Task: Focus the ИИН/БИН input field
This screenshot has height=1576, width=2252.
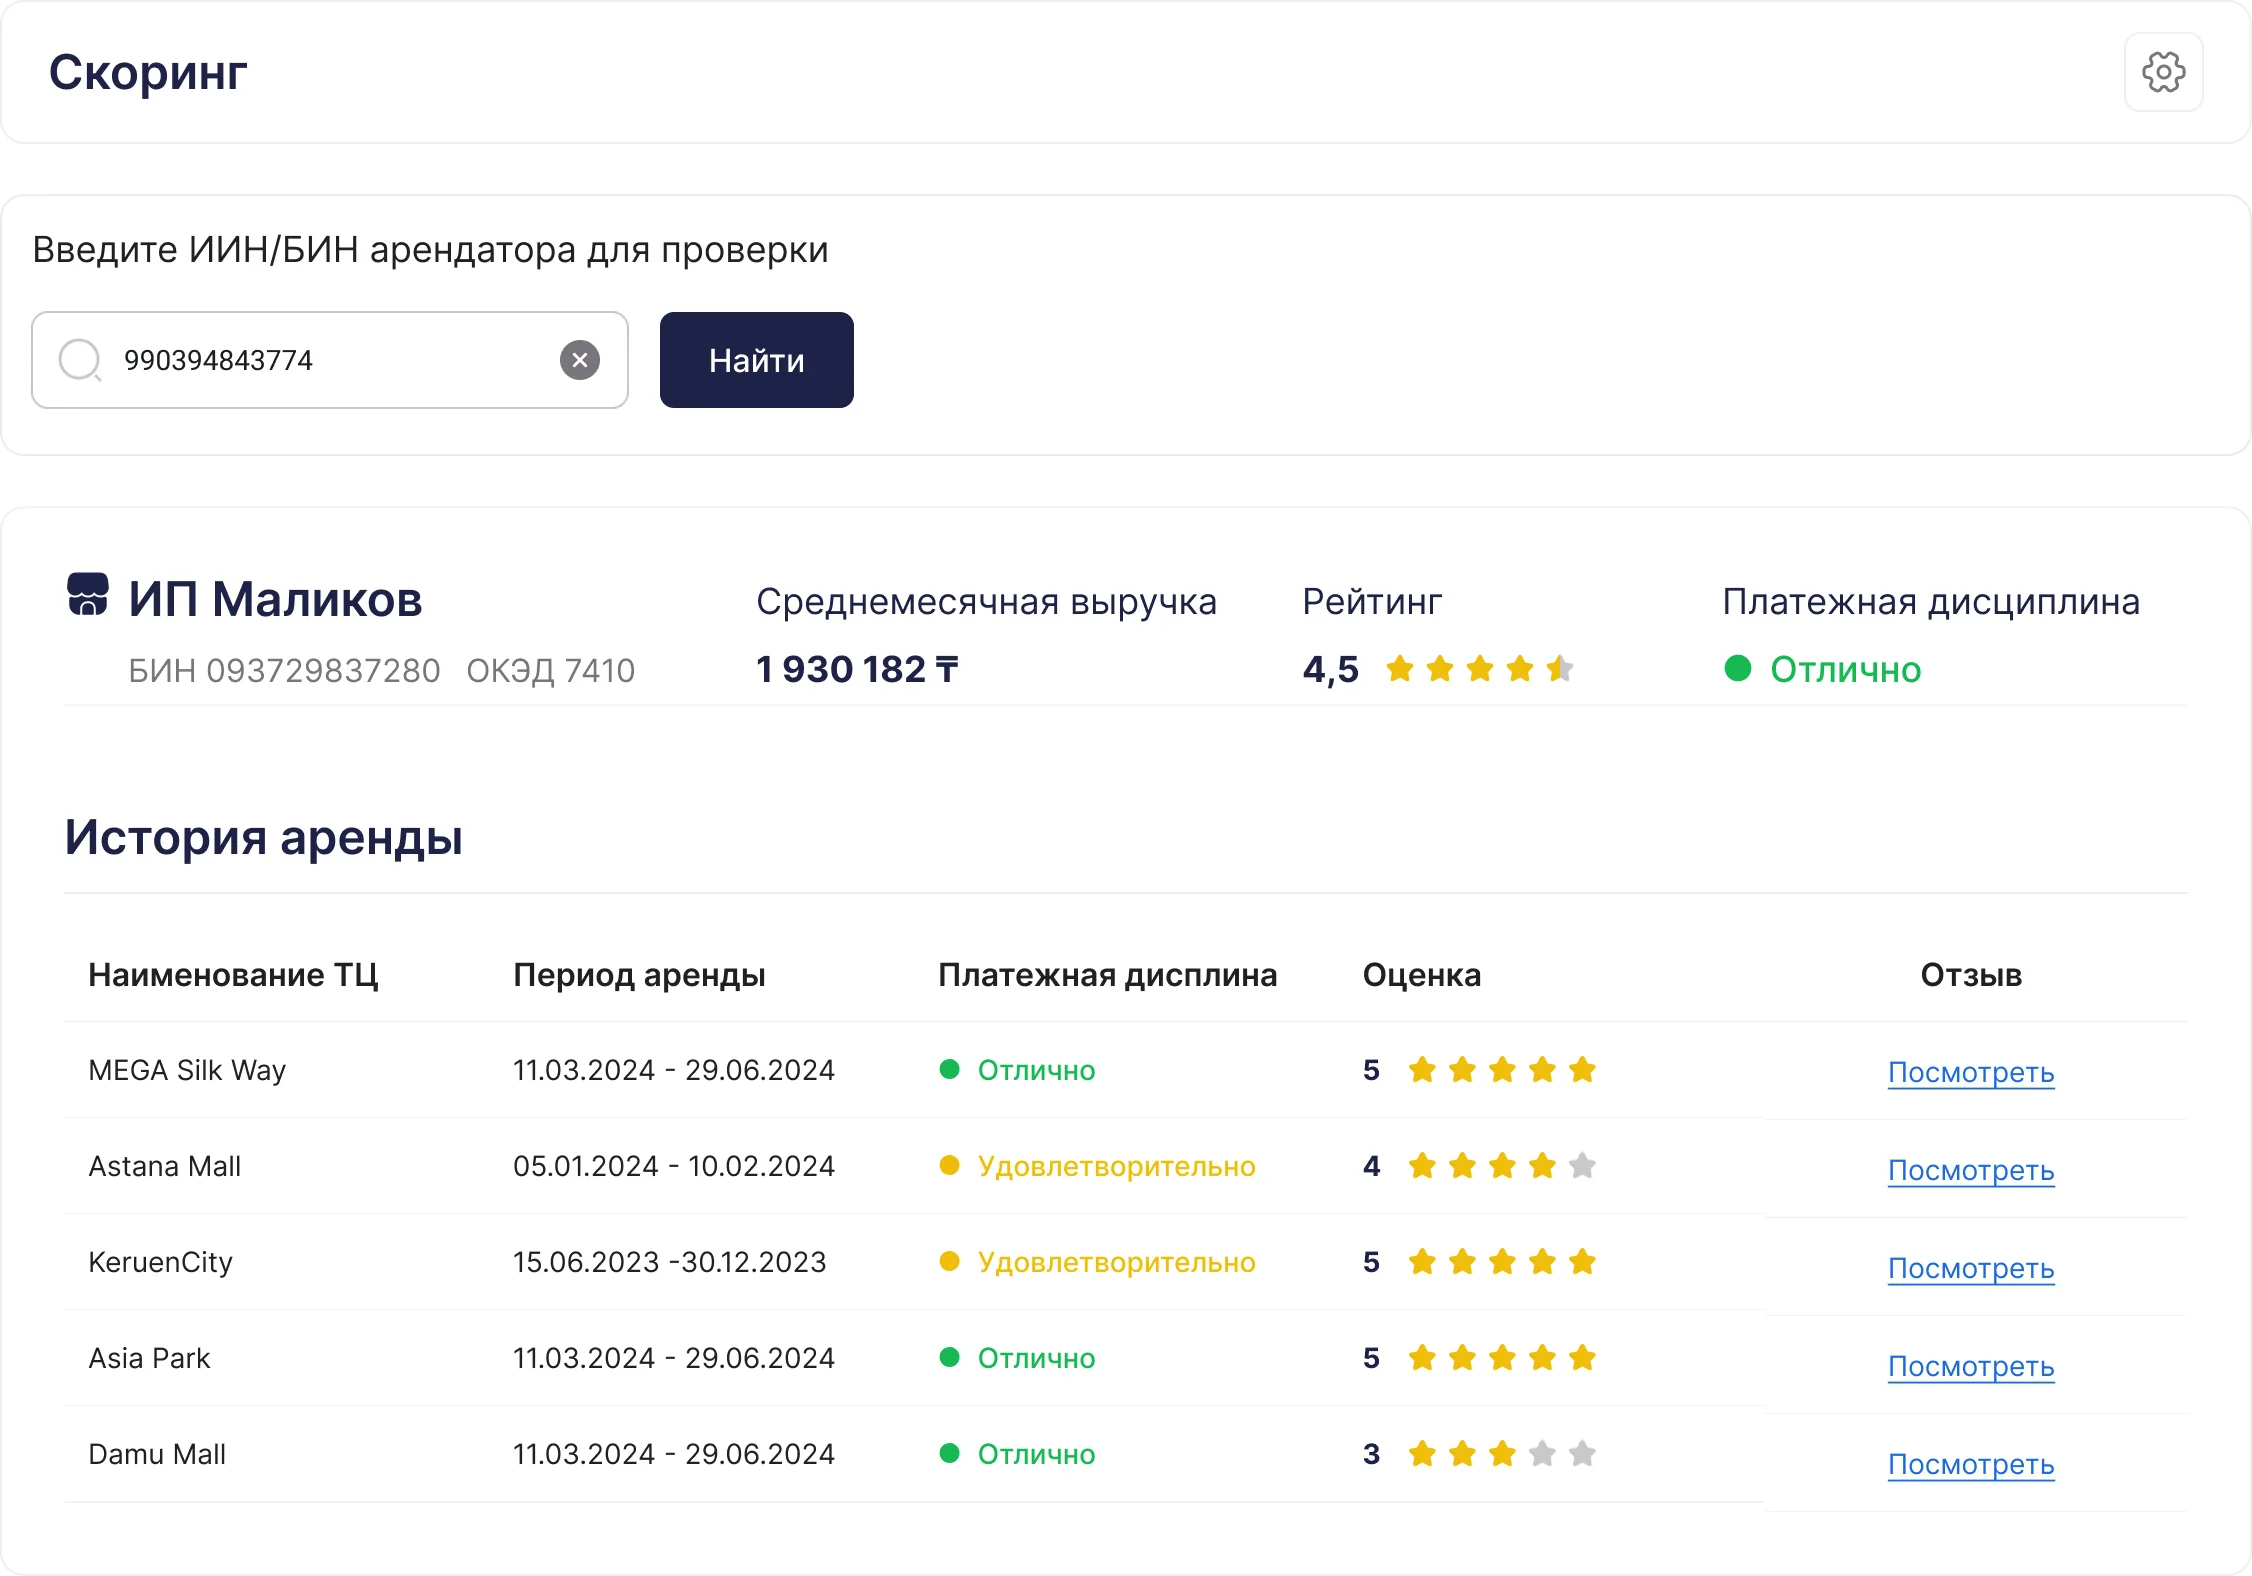Action: pos(330,360)
